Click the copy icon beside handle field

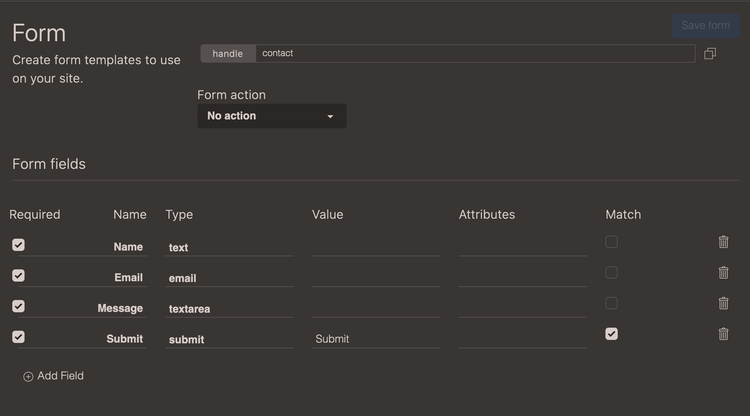[x=710, y=54]
